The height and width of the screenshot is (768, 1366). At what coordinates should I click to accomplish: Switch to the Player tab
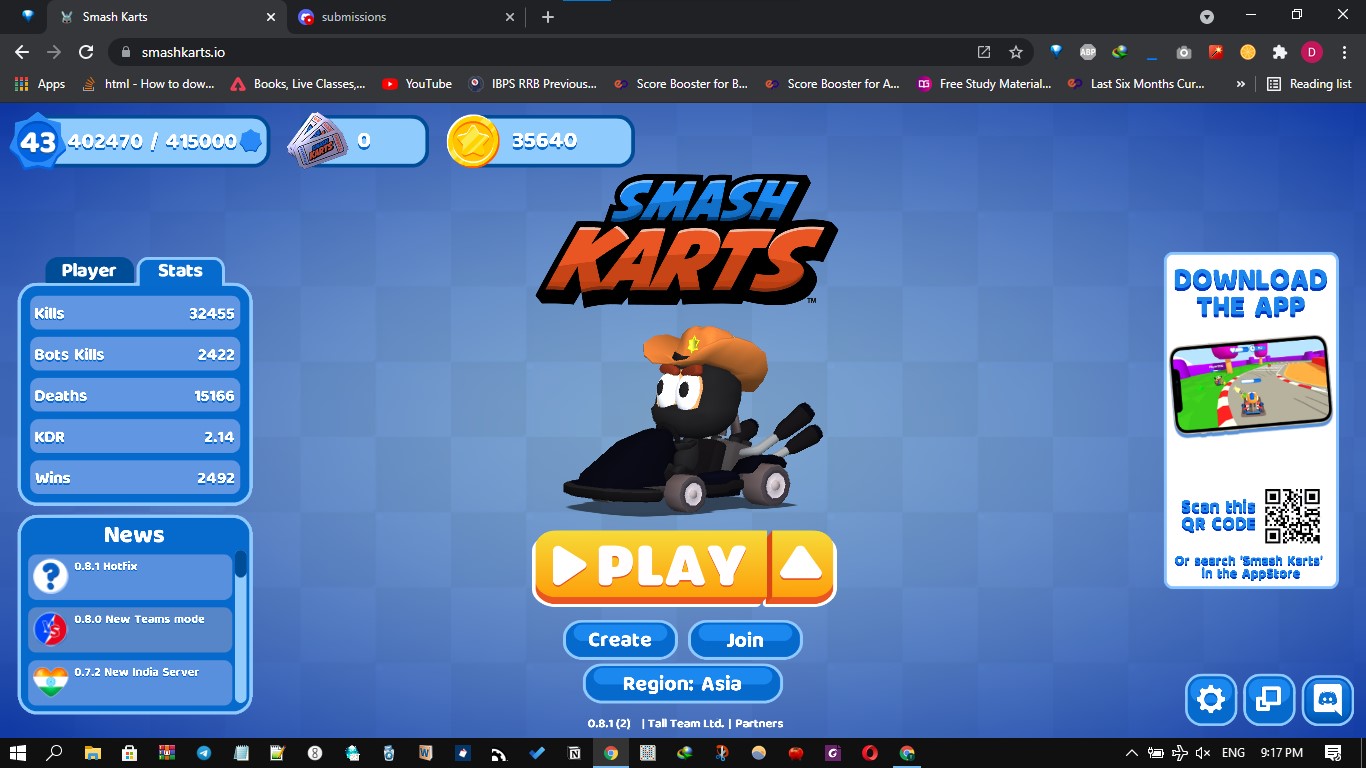tap(89, 271)
